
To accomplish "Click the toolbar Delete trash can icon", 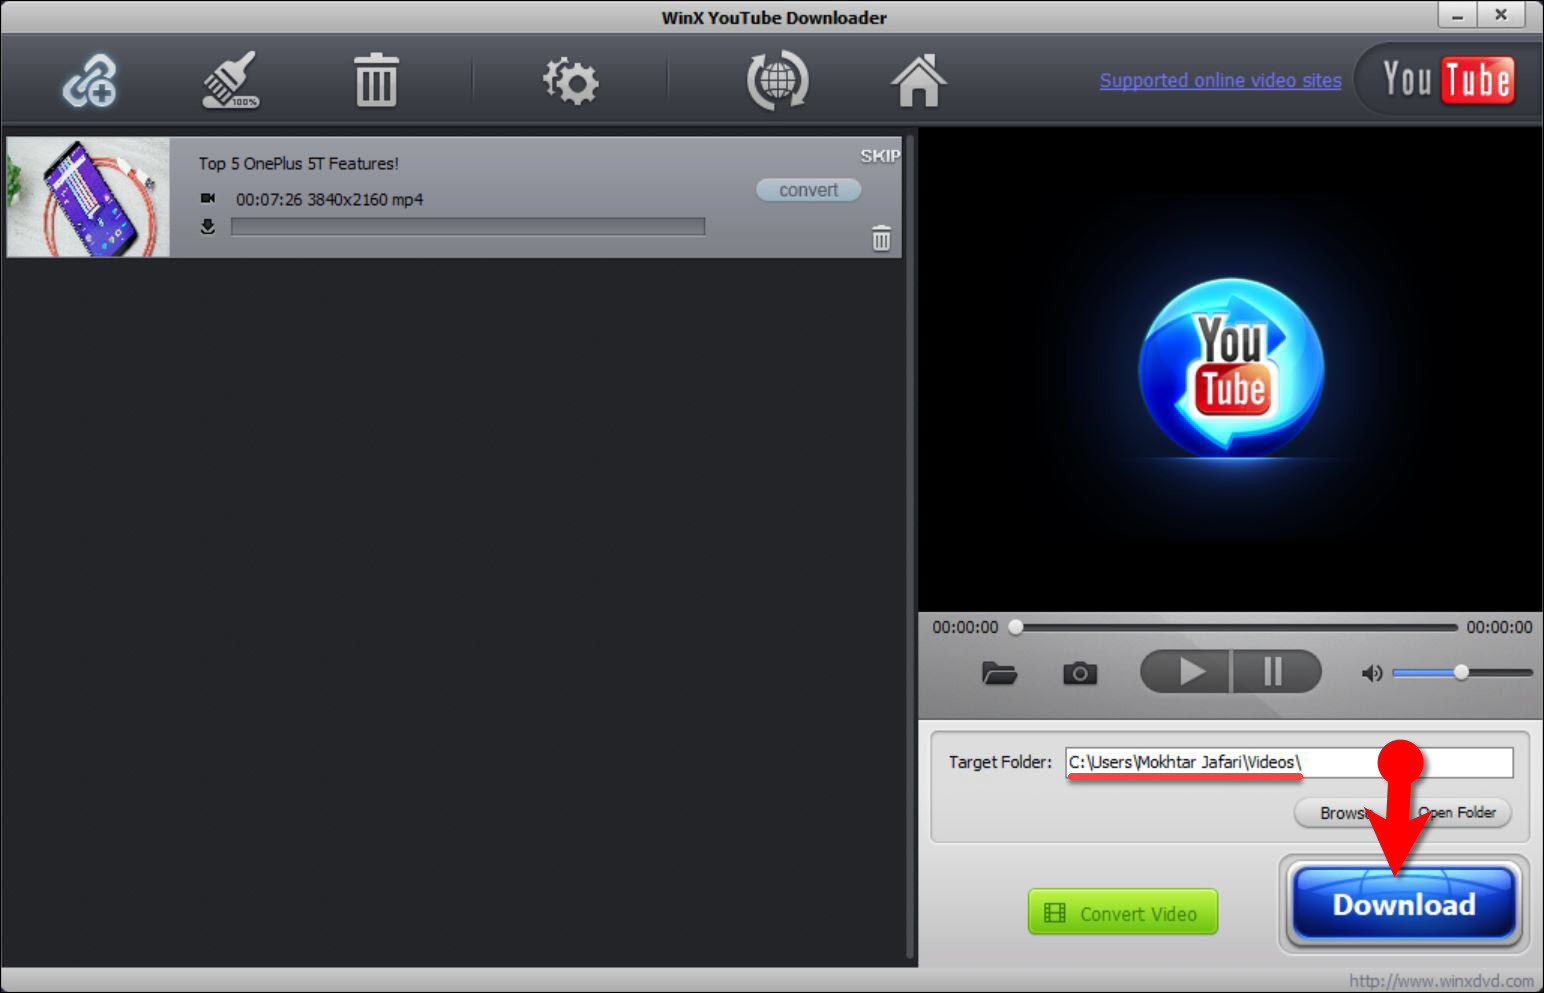I will 376,80.
